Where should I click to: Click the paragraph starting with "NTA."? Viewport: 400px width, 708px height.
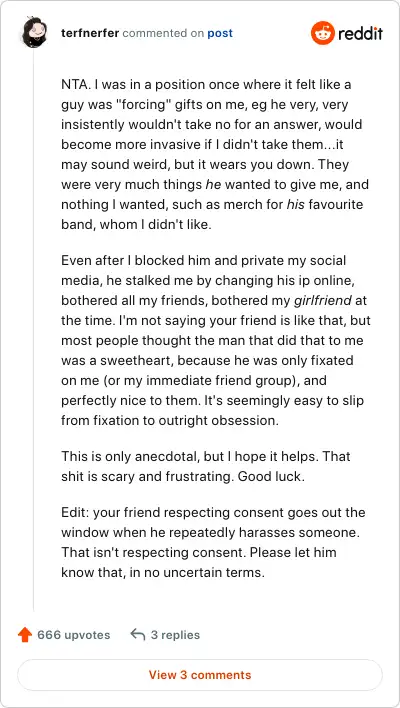pyautogui.click(x=215, y=154)
